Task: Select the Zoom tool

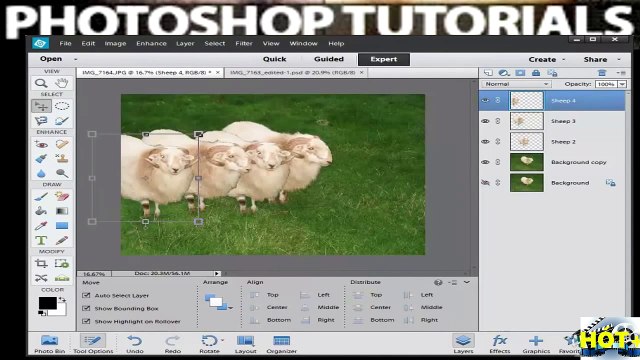Action: click(41, 83)
